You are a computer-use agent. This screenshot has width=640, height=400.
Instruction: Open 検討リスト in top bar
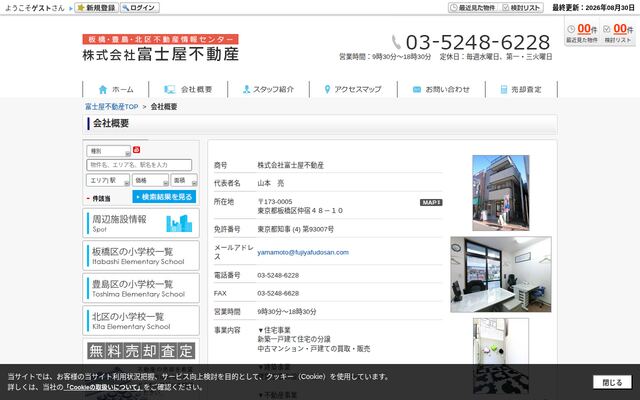[522, 8]
